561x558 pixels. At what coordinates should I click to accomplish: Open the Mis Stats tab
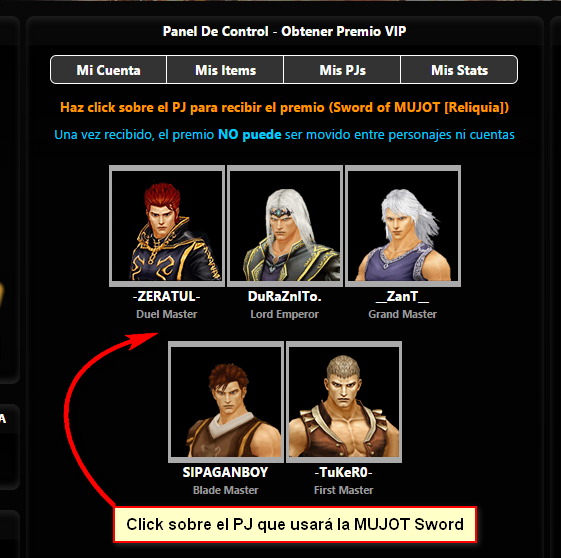[459, 70]
